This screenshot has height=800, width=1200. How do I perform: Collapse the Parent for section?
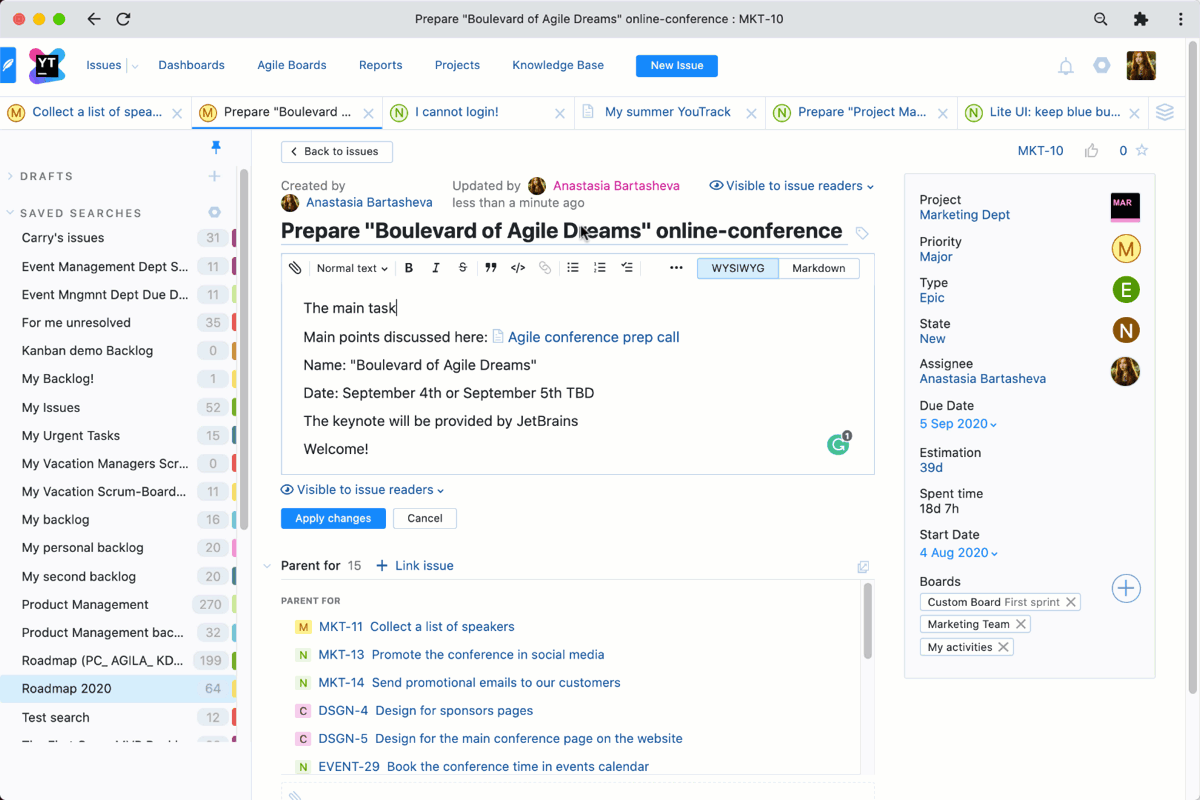coord(267,566)
